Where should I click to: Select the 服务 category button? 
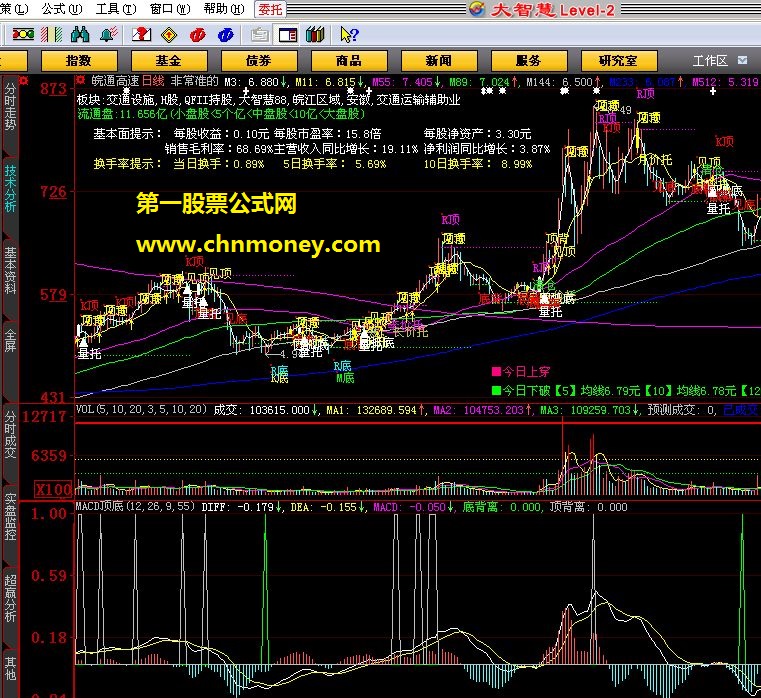[529, 61]
